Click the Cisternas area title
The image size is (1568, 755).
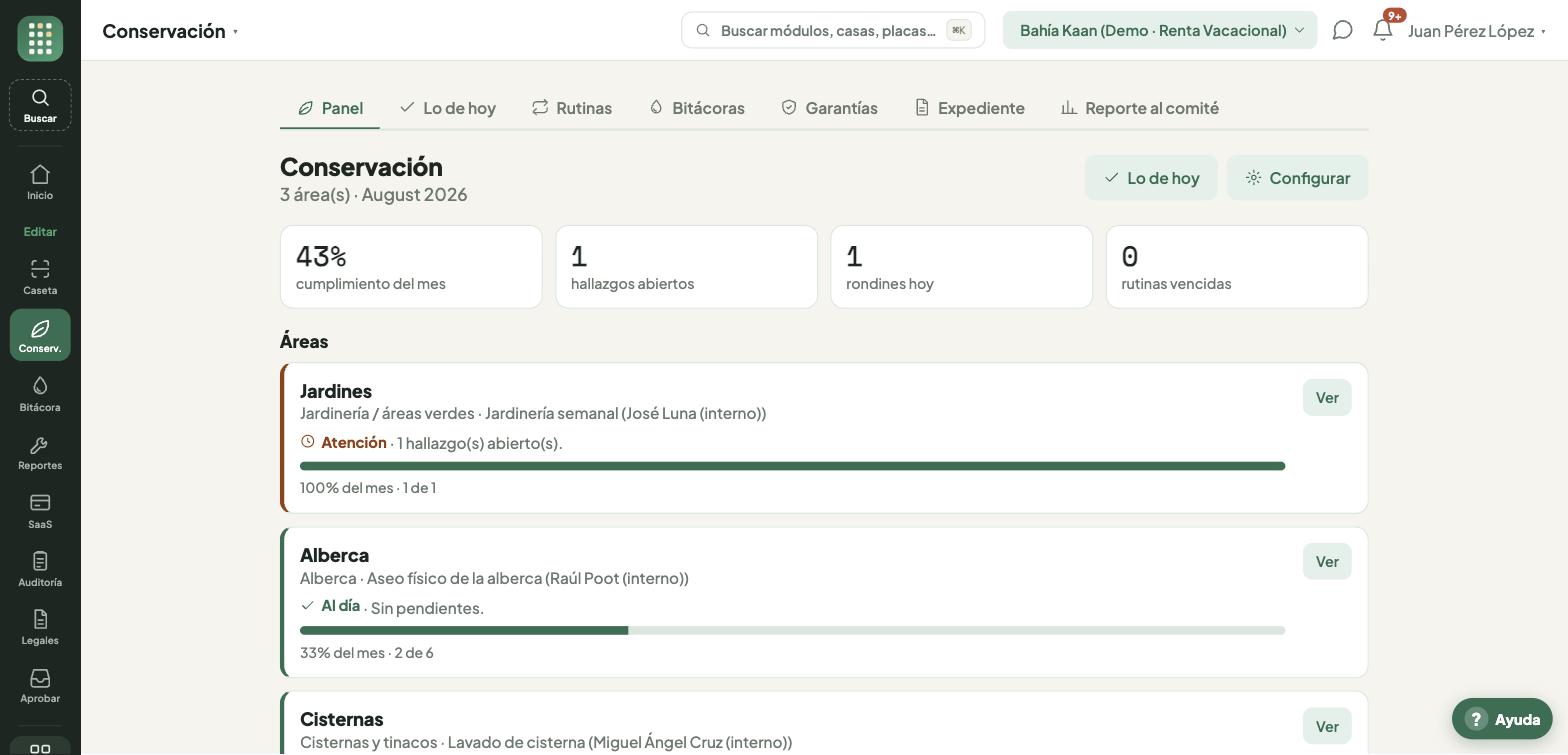coord(342,719)
